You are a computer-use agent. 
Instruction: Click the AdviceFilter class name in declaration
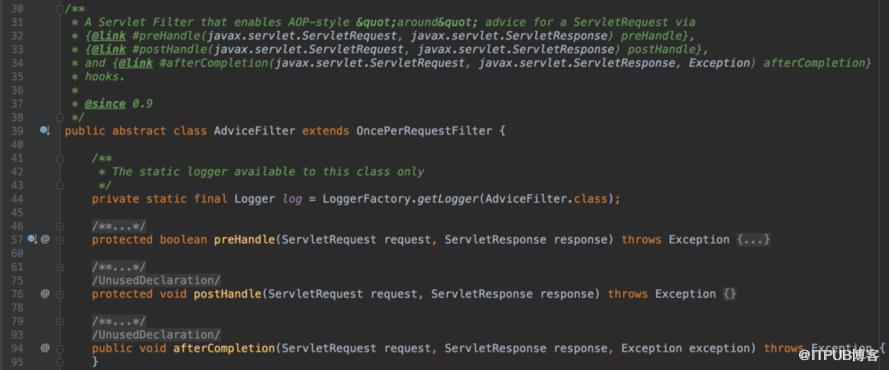(x=255, y=131)
